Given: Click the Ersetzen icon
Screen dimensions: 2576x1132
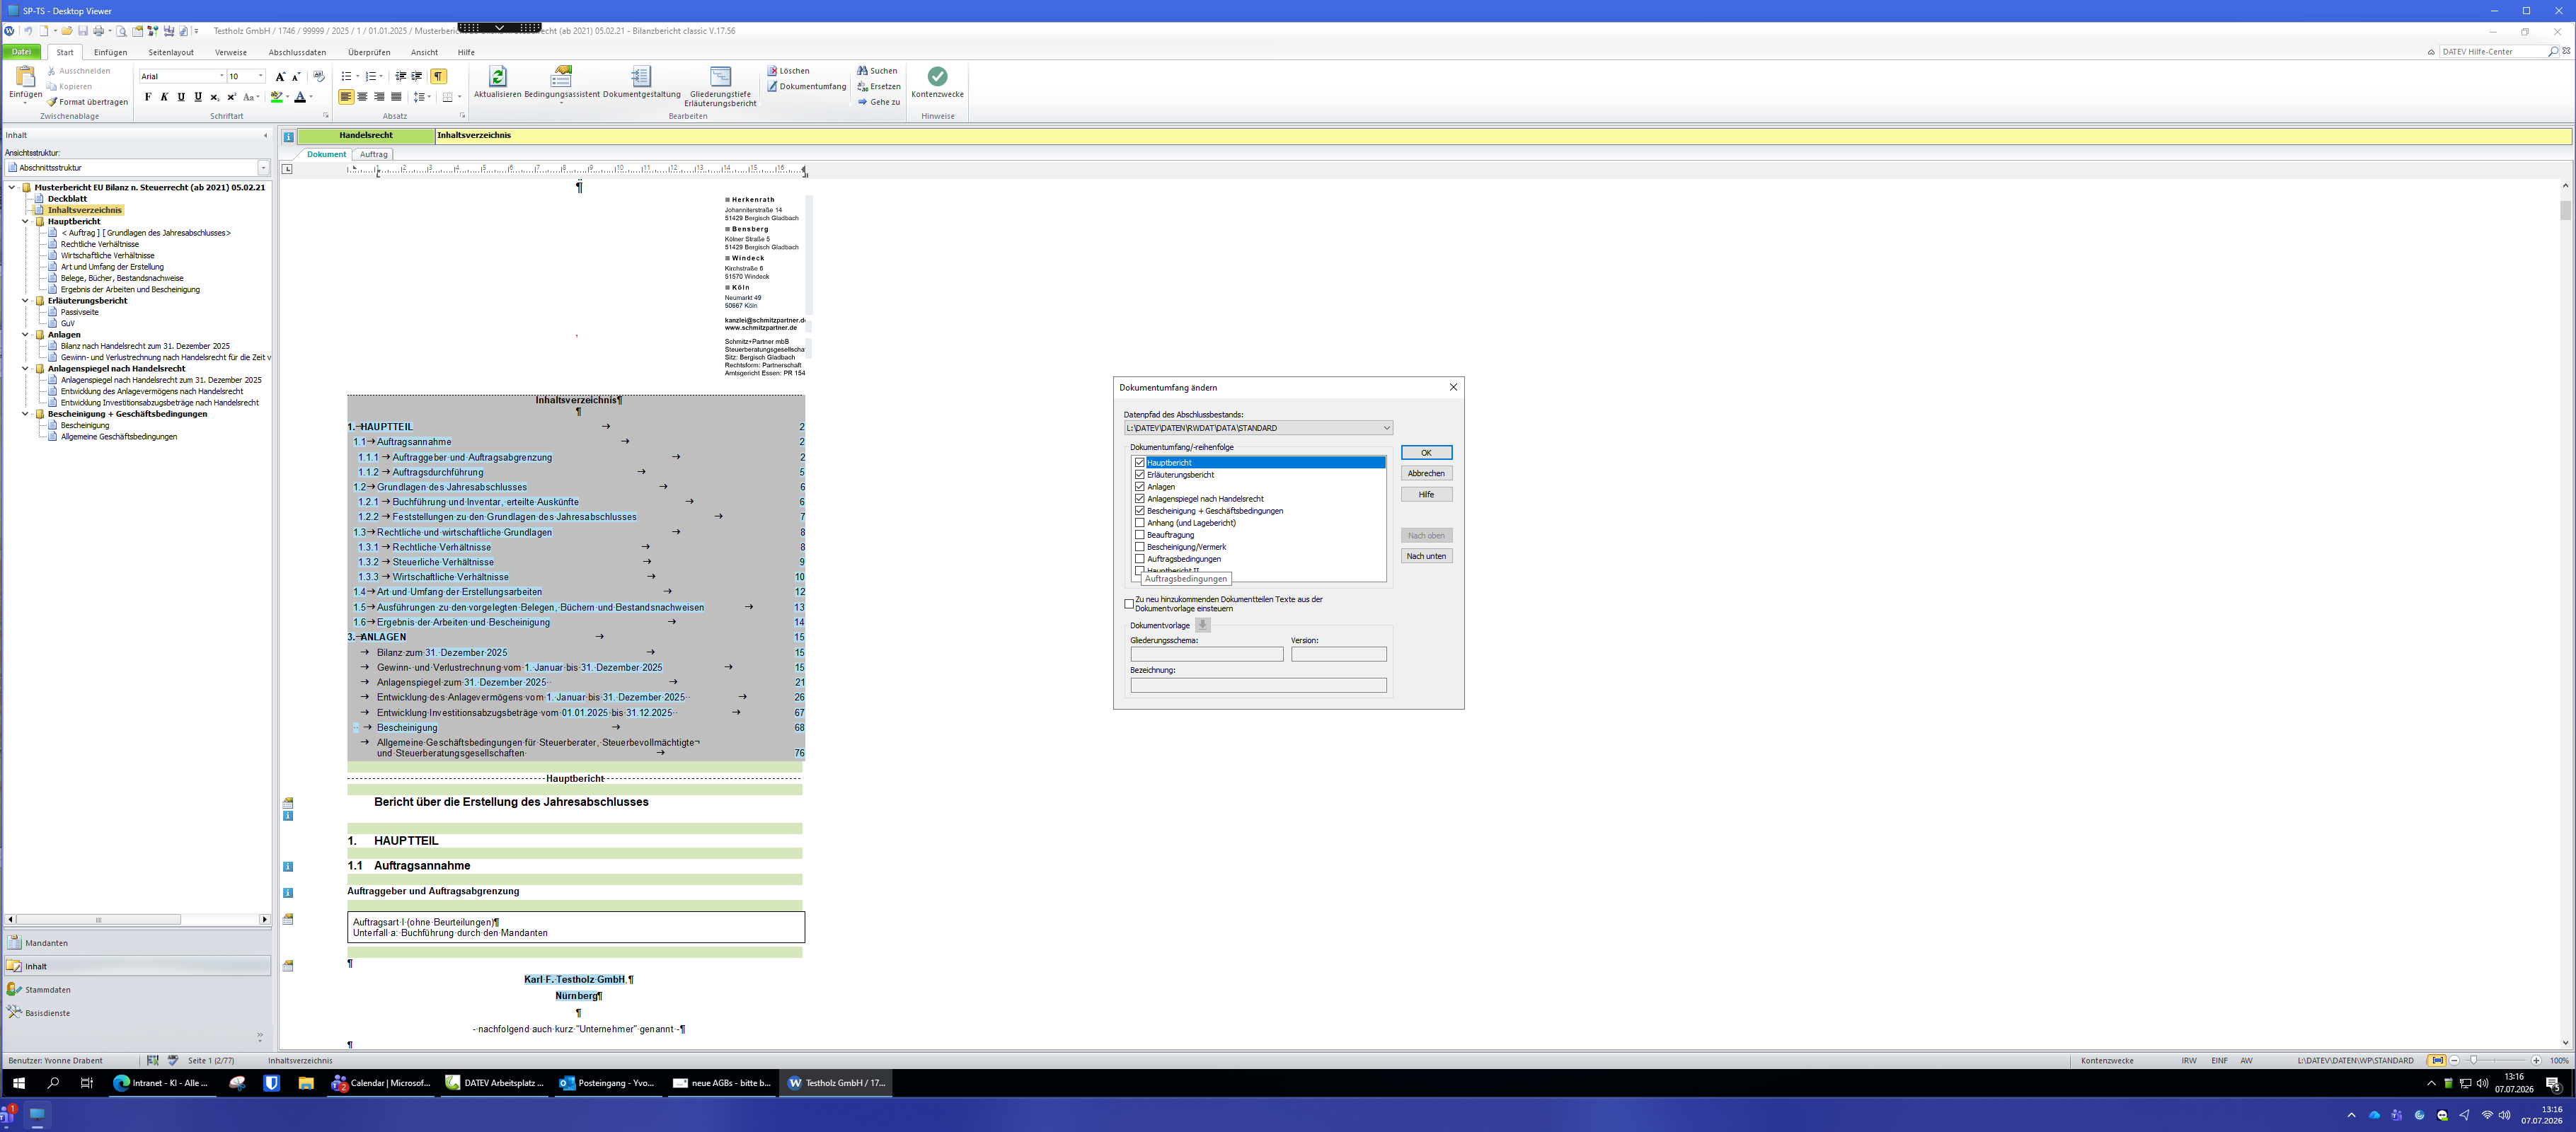Looking at the screenshot, I should click(862, 87).
